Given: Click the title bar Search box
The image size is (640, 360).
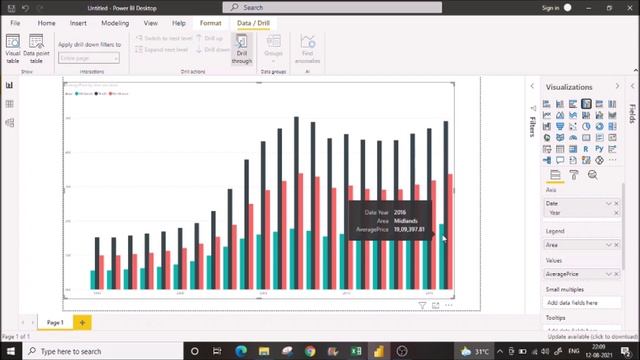Looking at the screenshot, I should (x=332, y=7).
